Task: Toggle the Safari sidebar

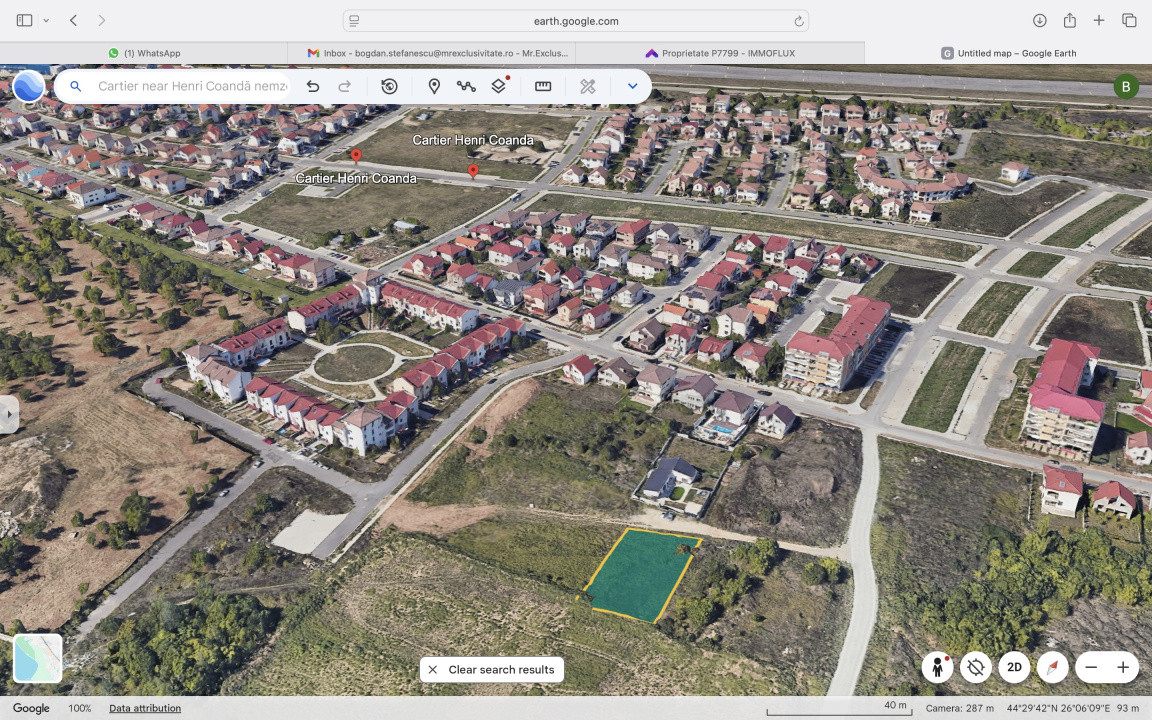Action: click(24, 20)
